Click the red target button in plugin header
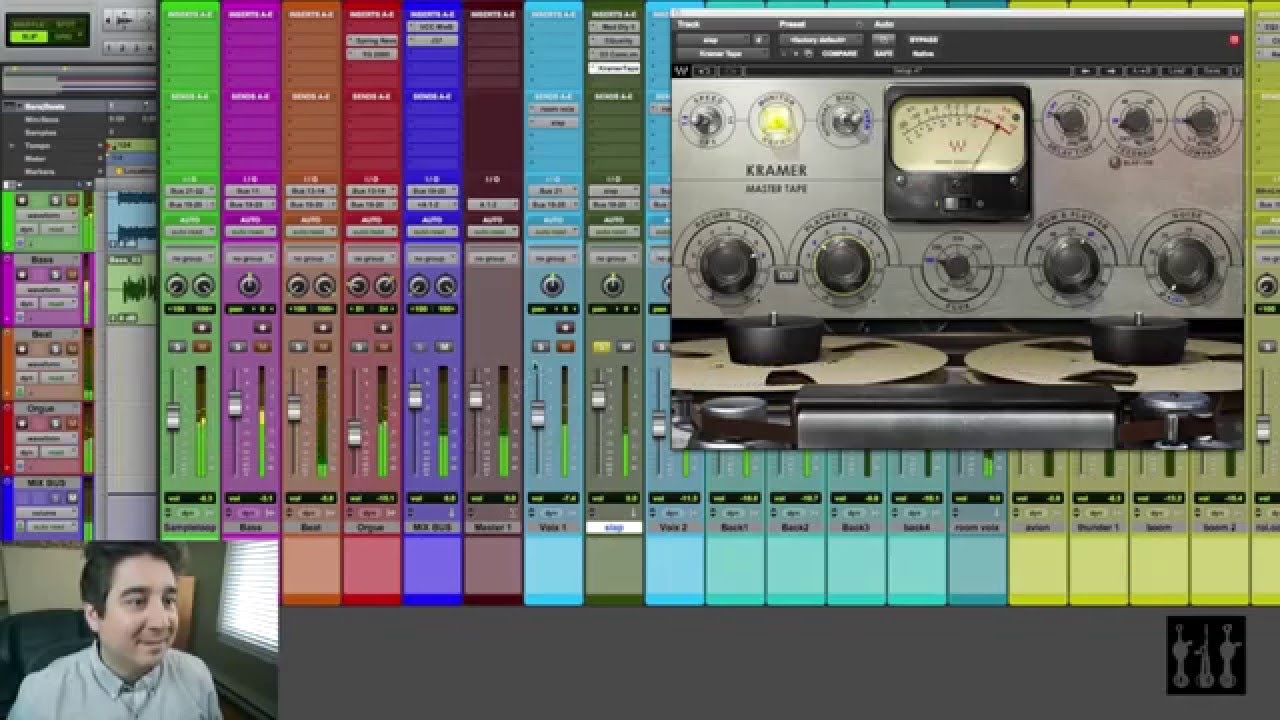This screenshot has height=720, width=1280. (x=1234, y=40)
